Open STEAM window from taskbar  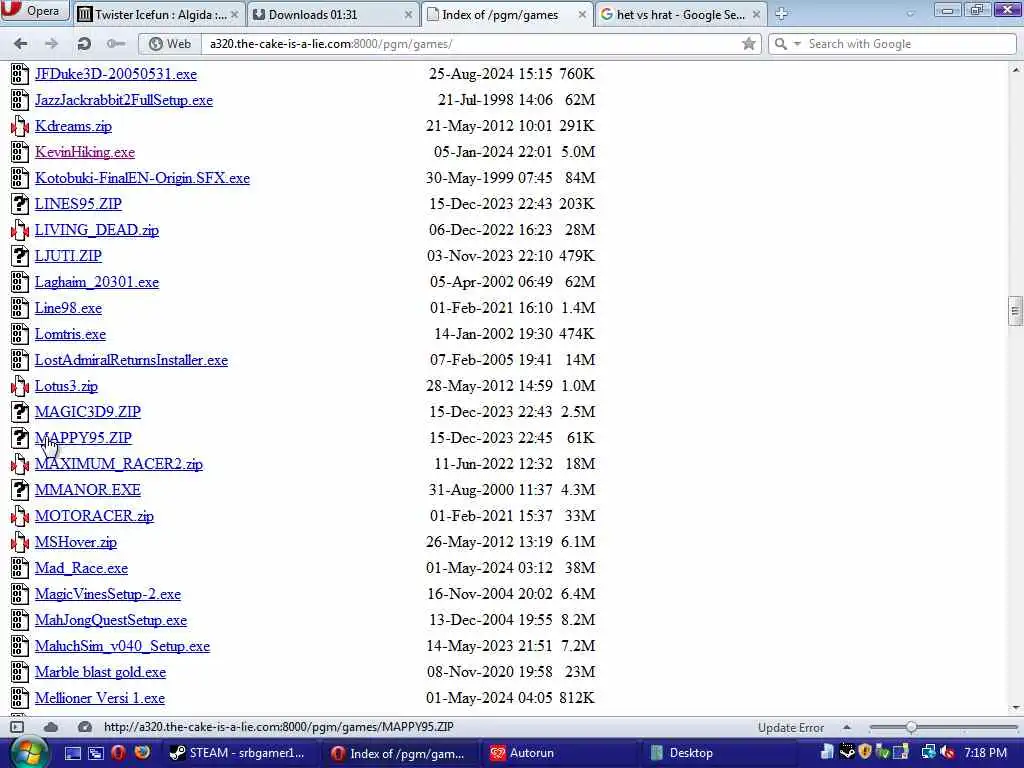click(x=239, y=753)
